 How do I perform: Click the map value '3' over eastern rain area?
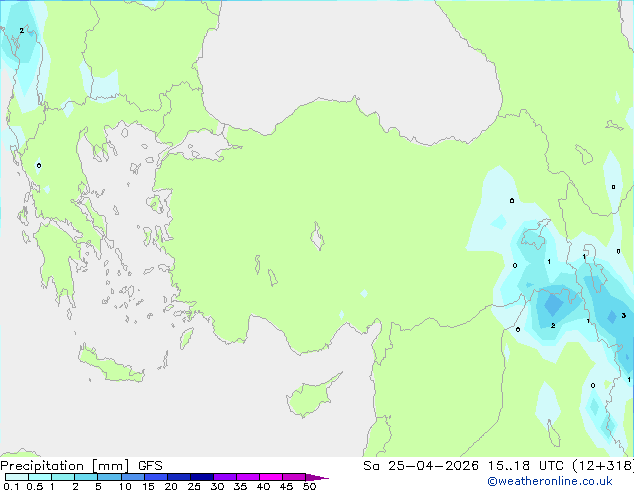pyautogui.click(x=623, y=315)
